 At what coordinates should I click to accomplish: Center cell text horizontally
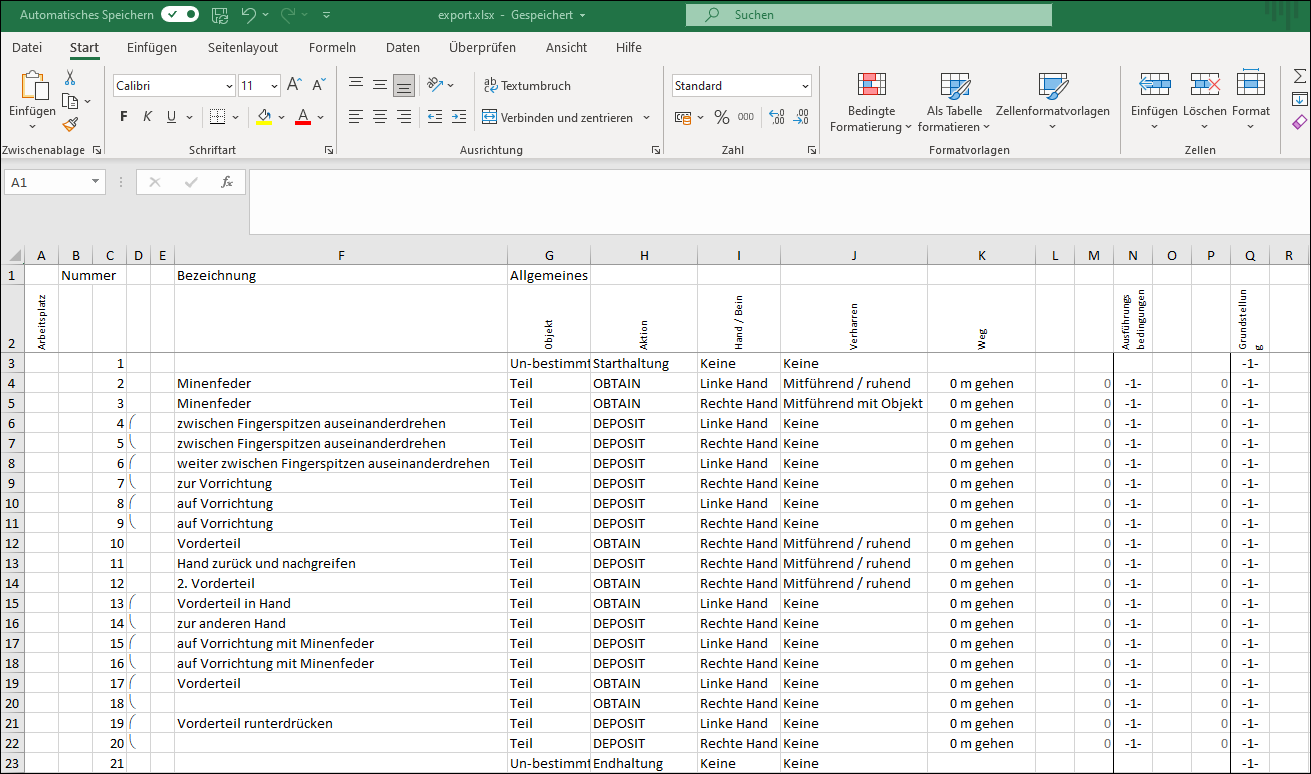(380, 117)
